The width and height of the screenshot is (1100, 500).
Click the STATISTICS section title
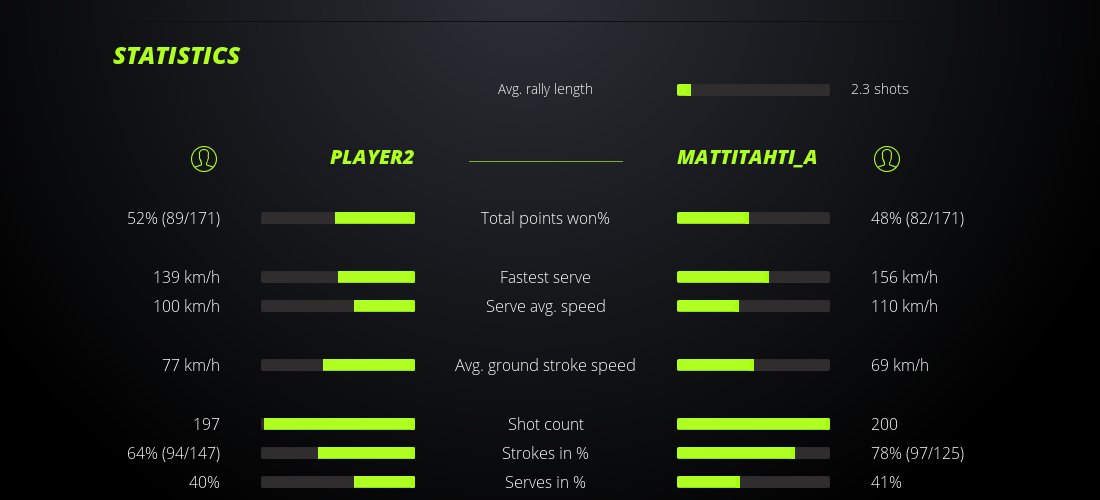coord(177,56)
